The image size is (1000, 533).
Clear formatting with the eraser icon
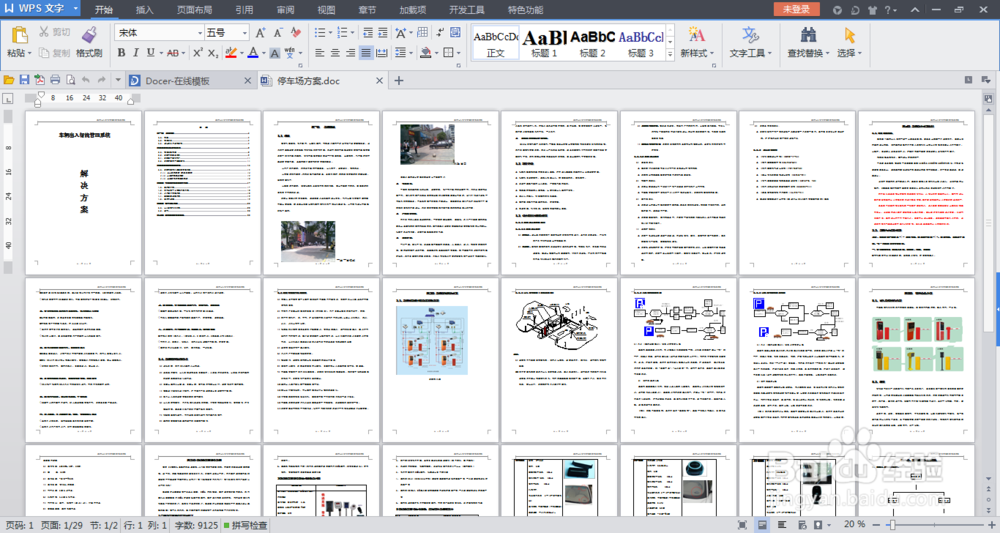[295, 33]
